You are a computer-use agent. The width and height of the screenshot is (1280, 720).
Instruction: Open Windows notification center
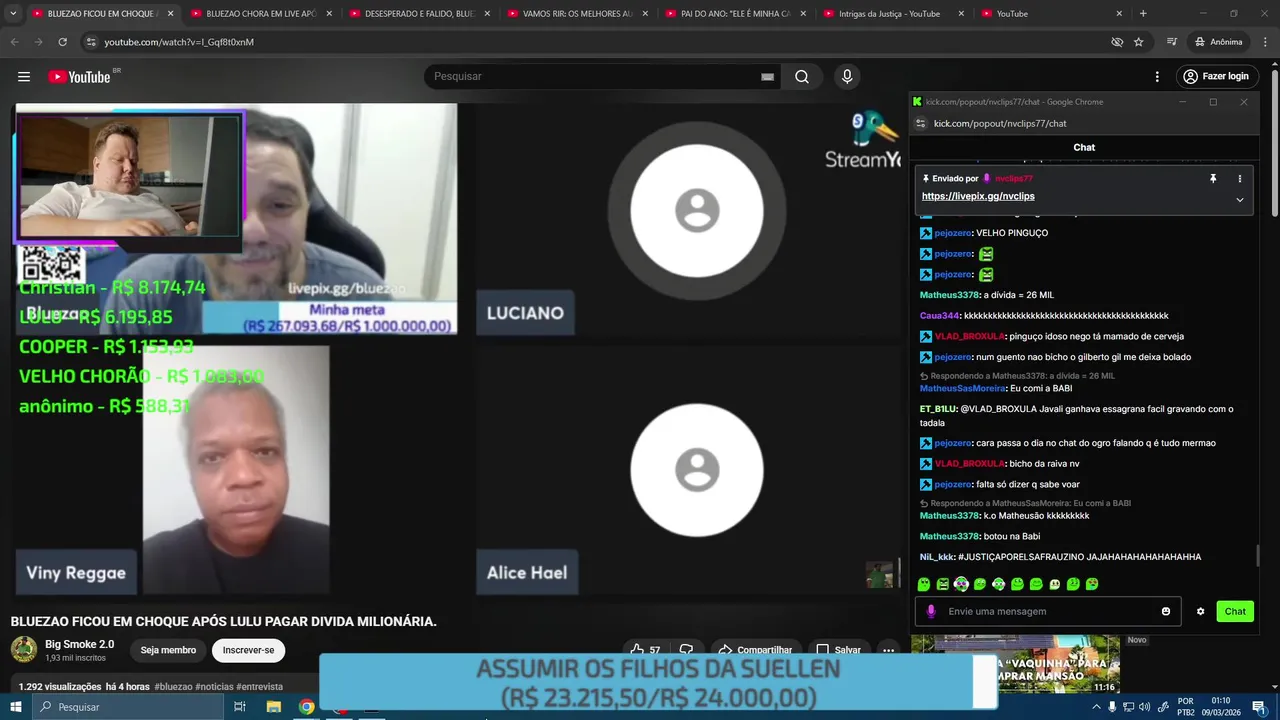(x=1261, y=707)
